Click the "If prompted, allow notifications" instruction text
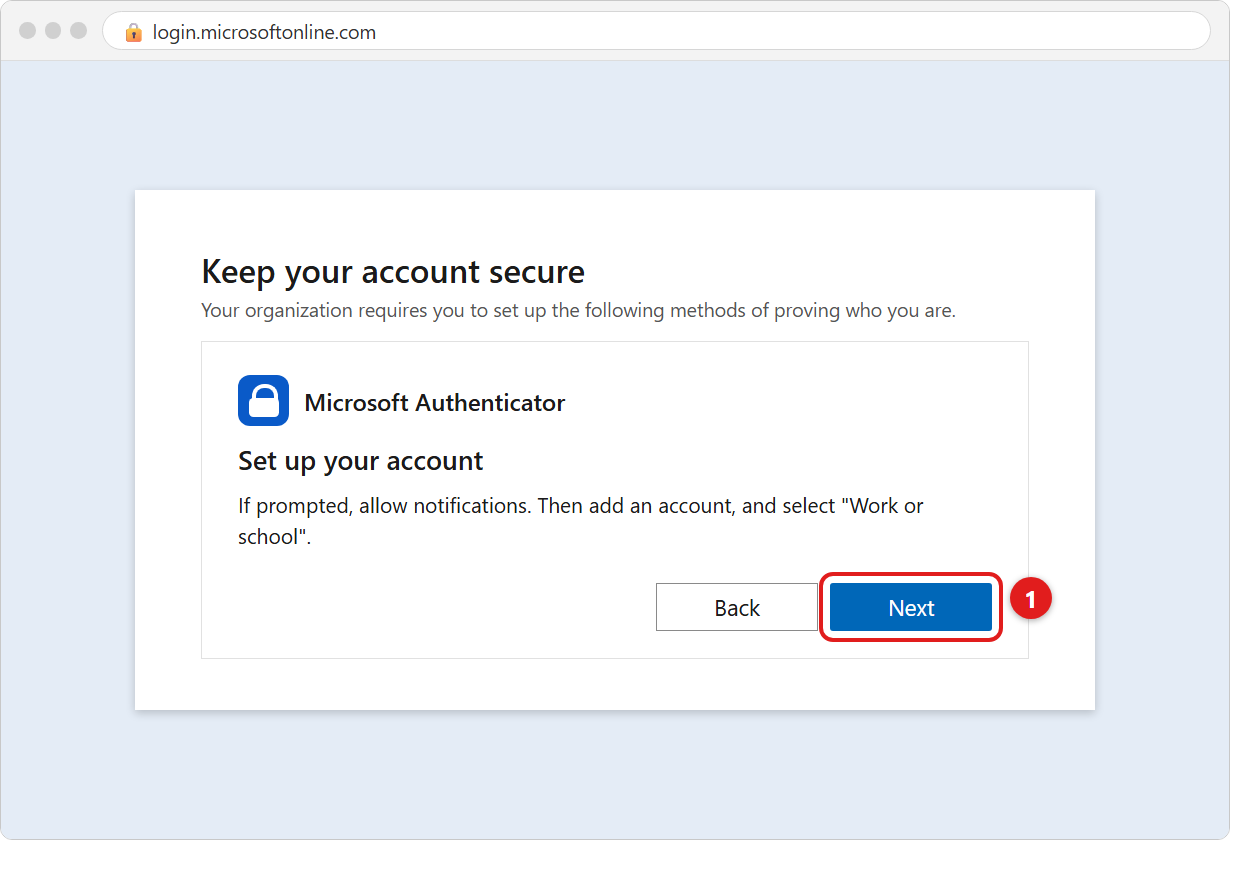 click(x=581, y=521)
